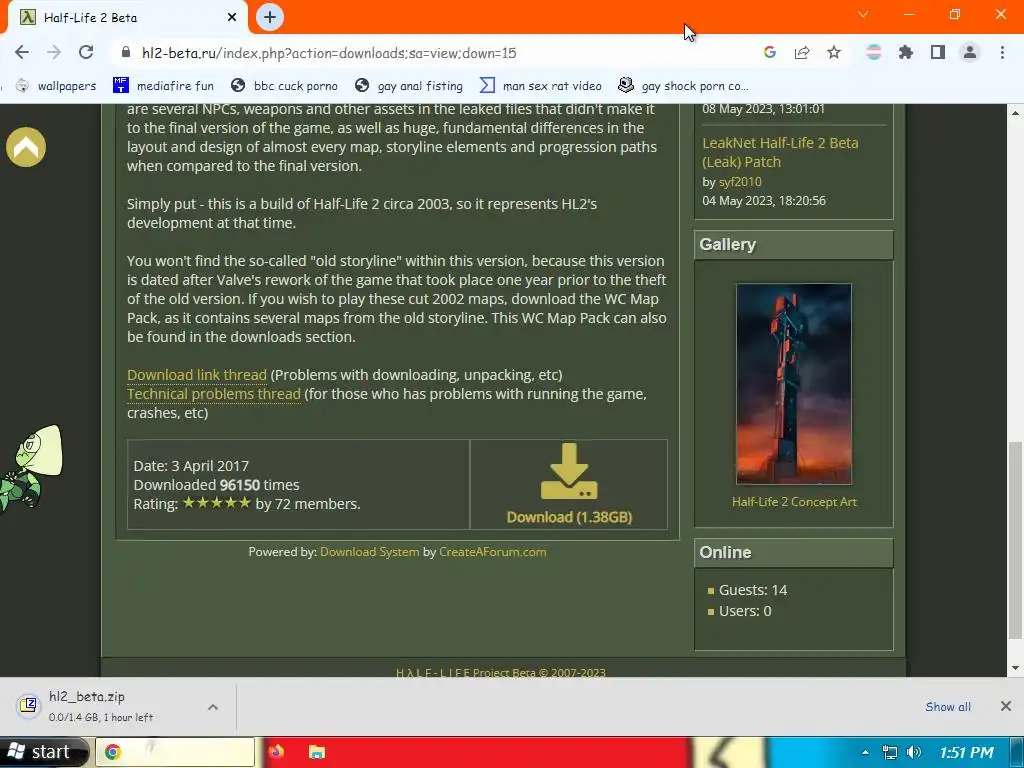The width and height of the screenshot is (1024, 768).
Task: Open the Chrome profile avatar
Action: [x=970, y=52]
